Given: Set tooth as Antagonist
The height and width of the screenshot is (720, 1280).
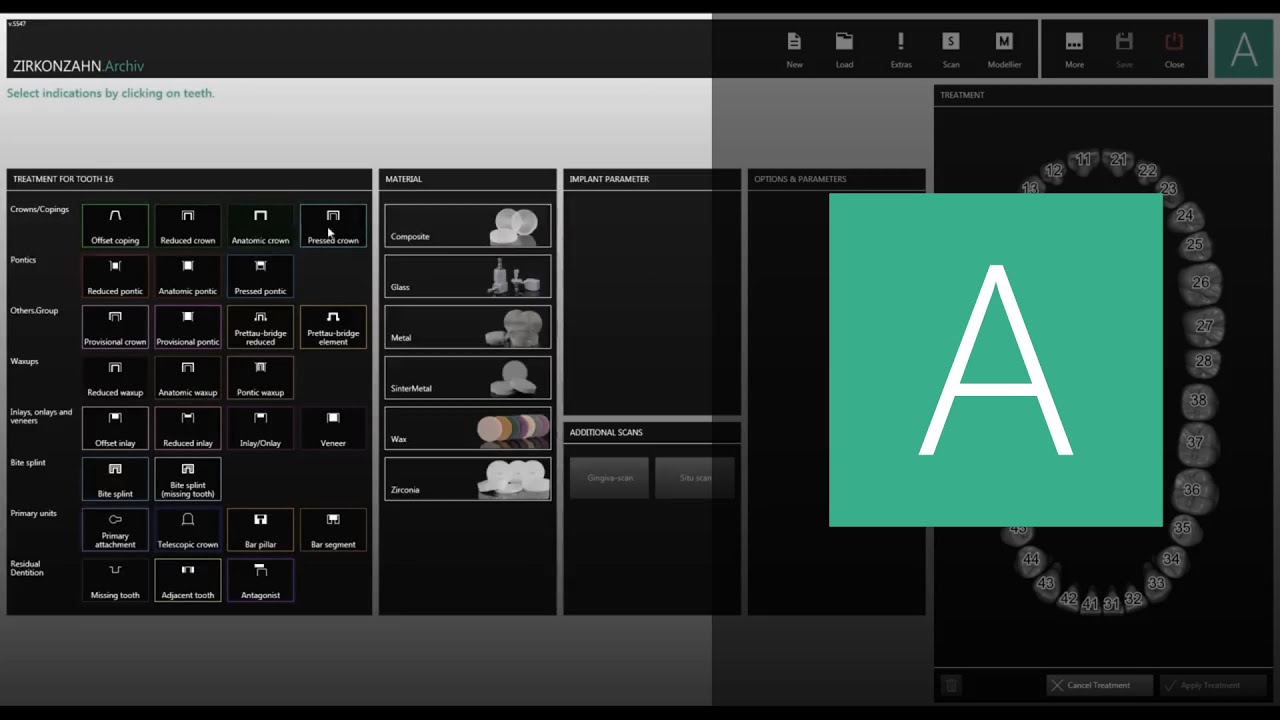Looking at the screenshot, I should (x=260, y=581).
